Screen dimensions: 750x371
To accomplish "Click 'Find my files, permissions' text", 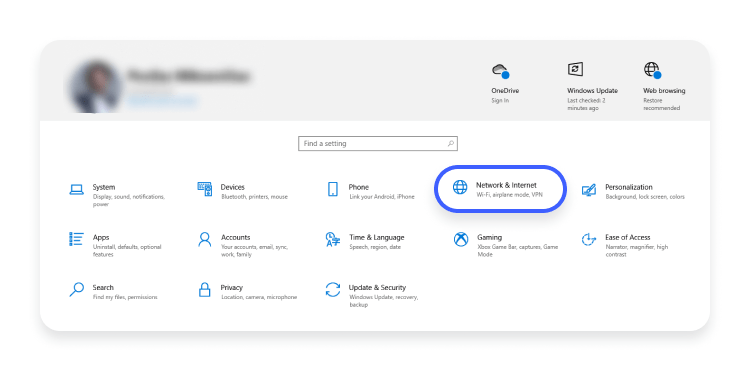I will coord(125,297).
